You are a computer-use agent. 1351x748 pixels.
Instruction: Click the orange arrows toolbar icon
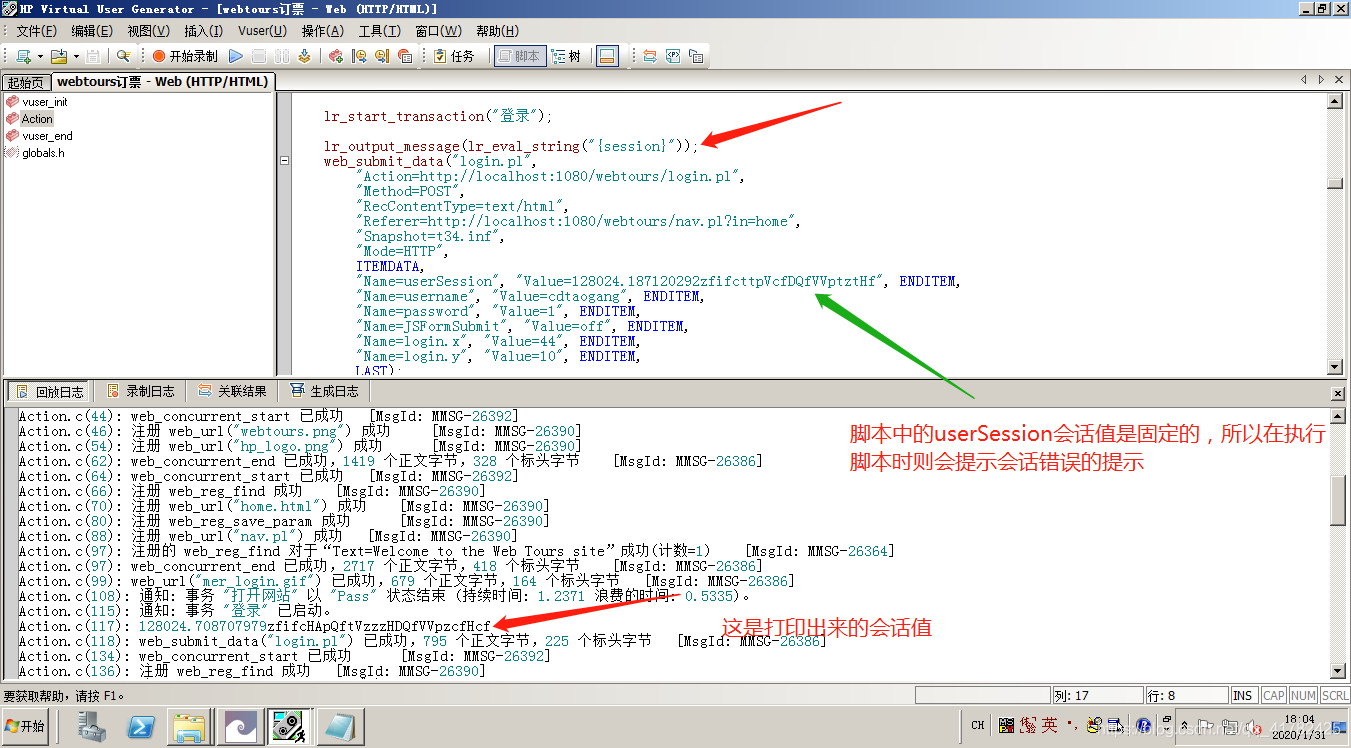pos(650,56)
